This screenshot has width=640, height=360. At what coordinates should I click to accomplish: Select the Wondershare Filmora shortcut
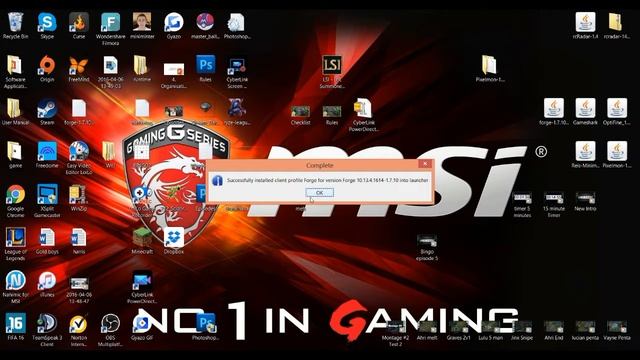coord(110,29)
